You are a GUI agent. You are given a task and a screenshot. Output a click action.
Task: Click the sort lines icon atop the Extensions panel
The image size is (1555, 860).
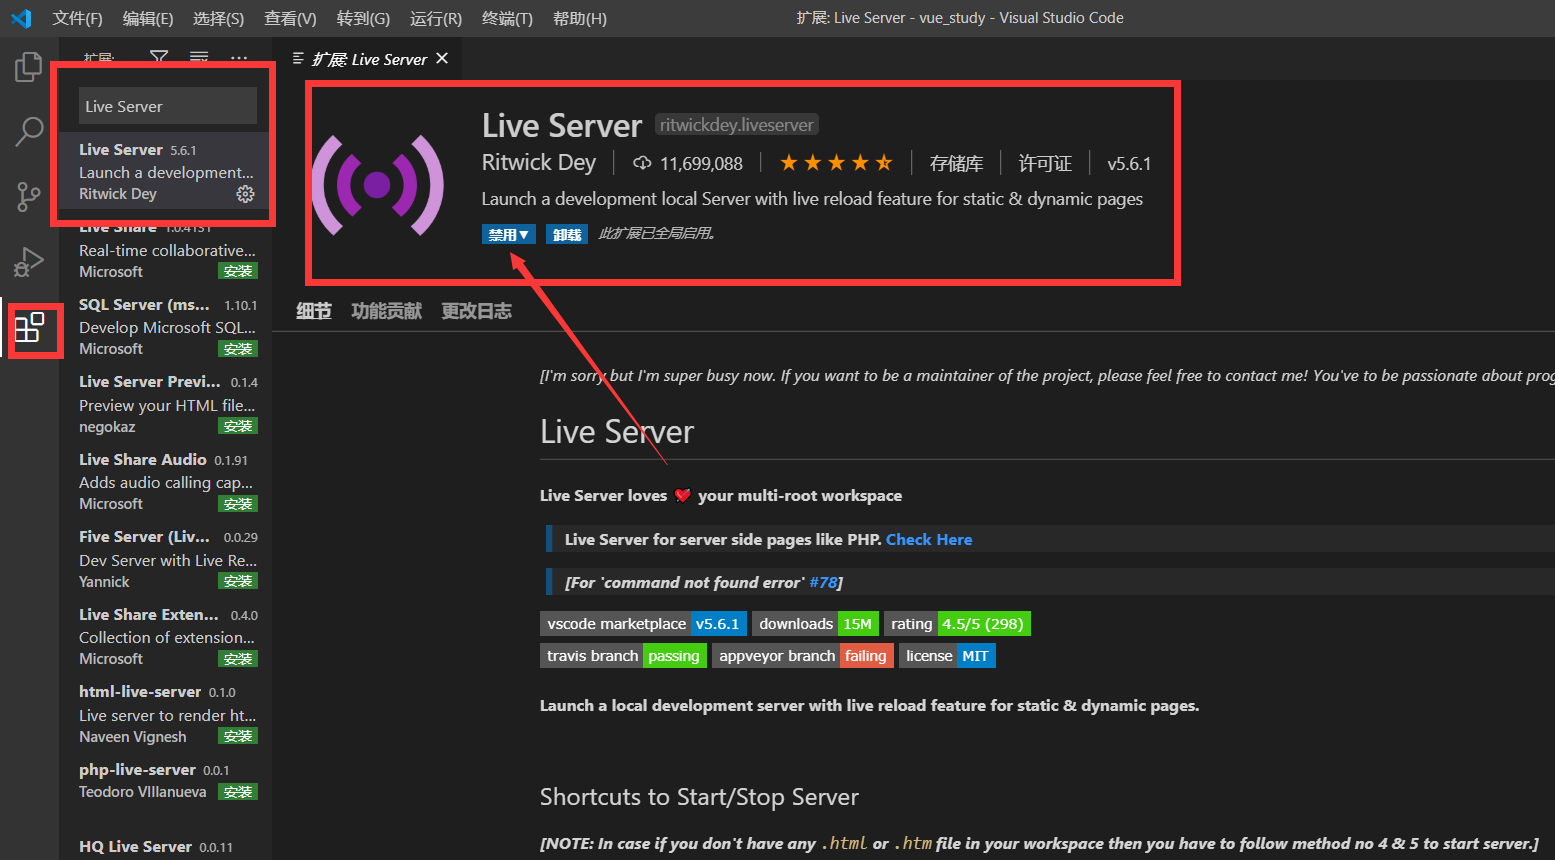198,58
